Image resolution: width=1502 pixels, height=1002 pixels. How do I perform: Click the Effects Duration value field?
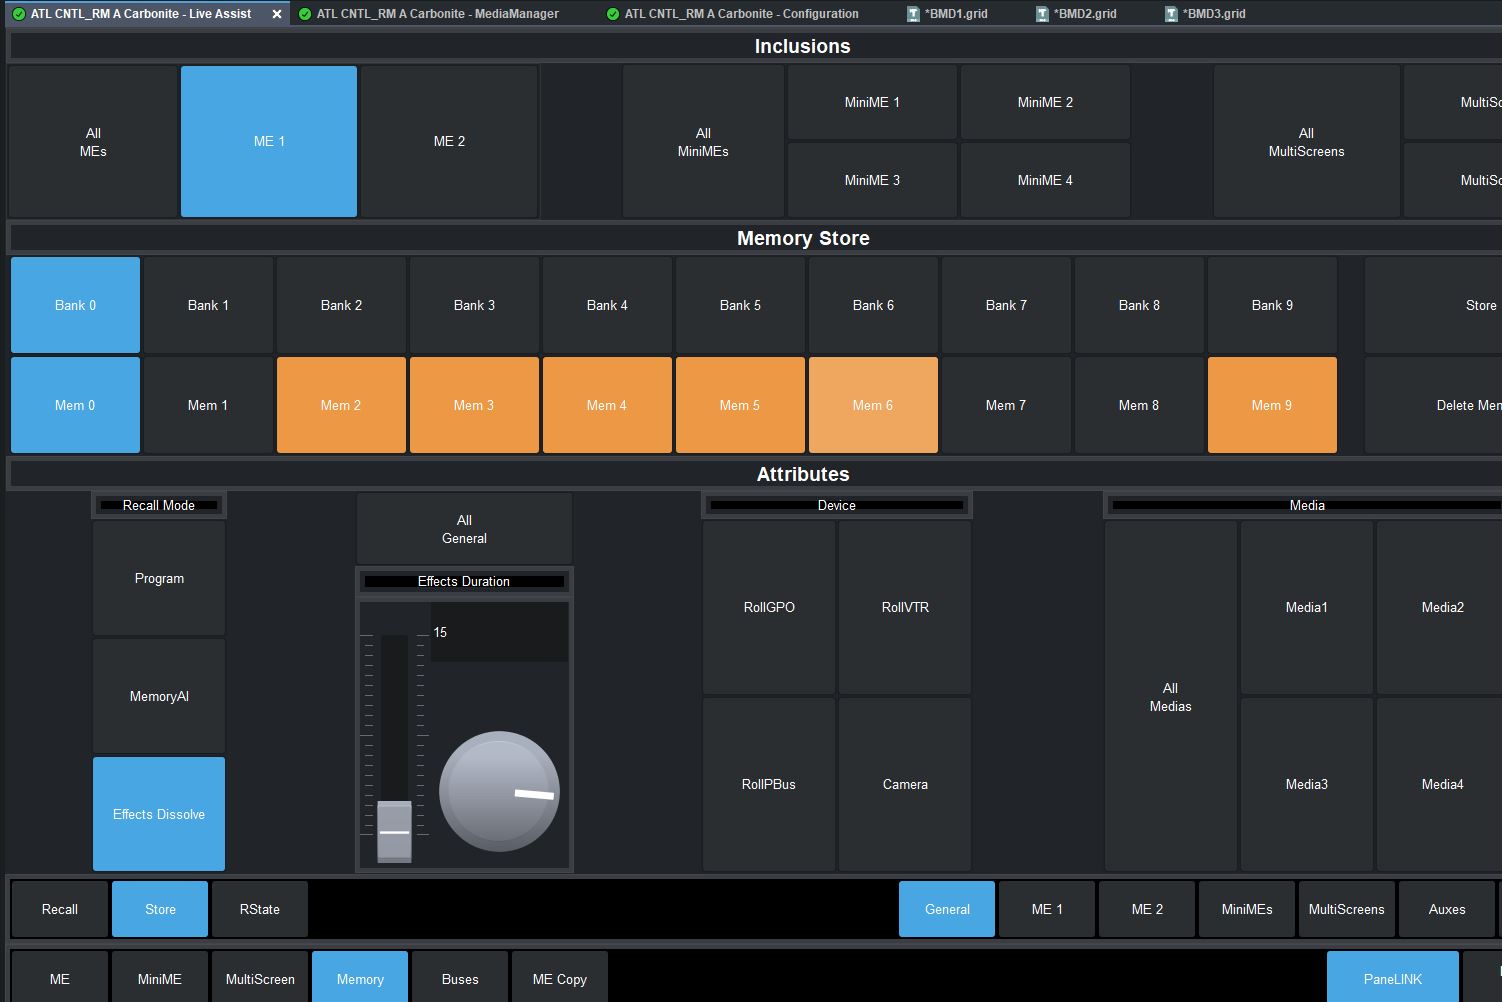499,632
